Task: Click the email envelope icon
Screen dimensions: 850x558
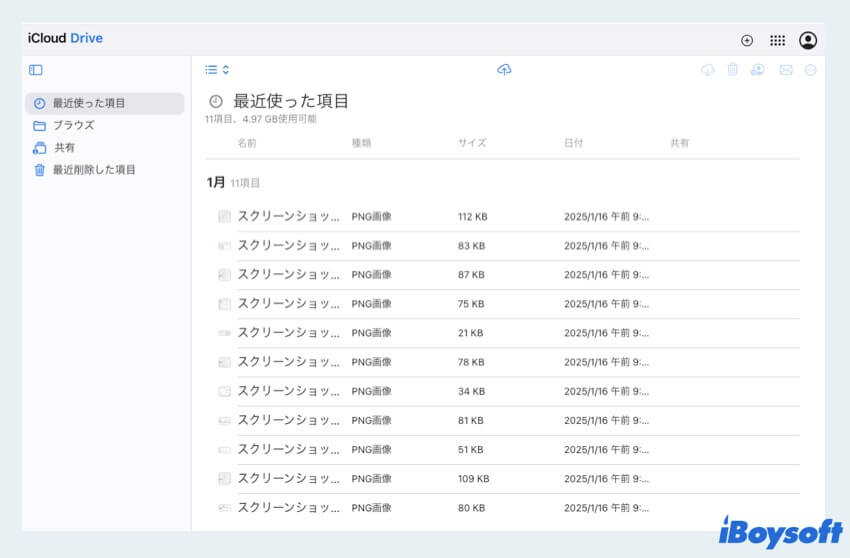Action: 785,70
